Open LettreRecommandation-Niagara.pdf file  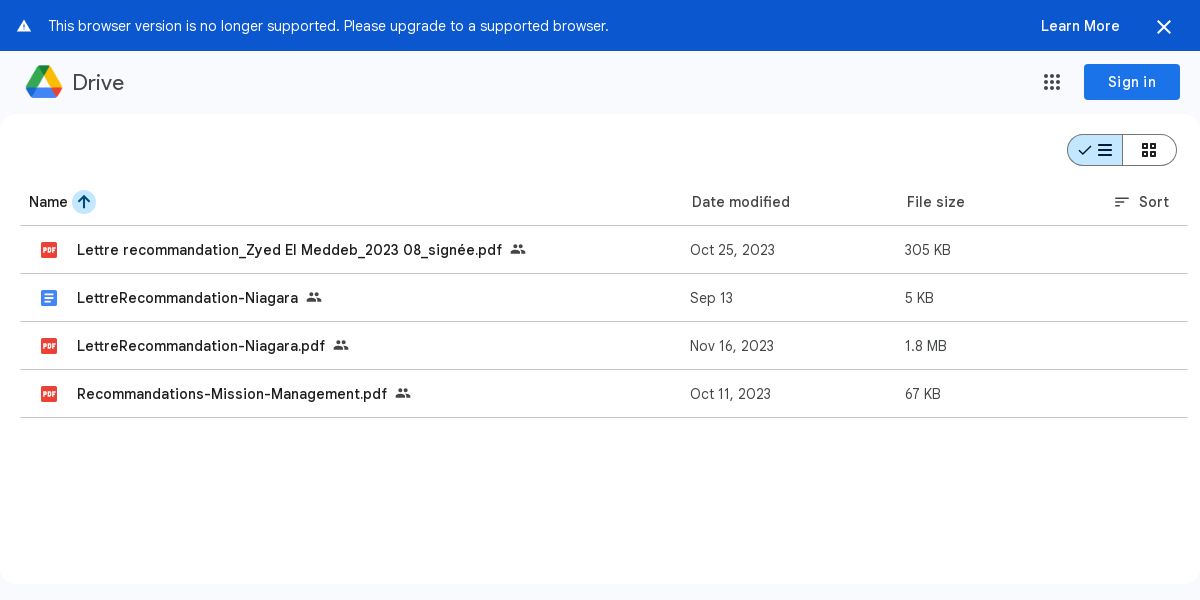click(x=201, y=346)
